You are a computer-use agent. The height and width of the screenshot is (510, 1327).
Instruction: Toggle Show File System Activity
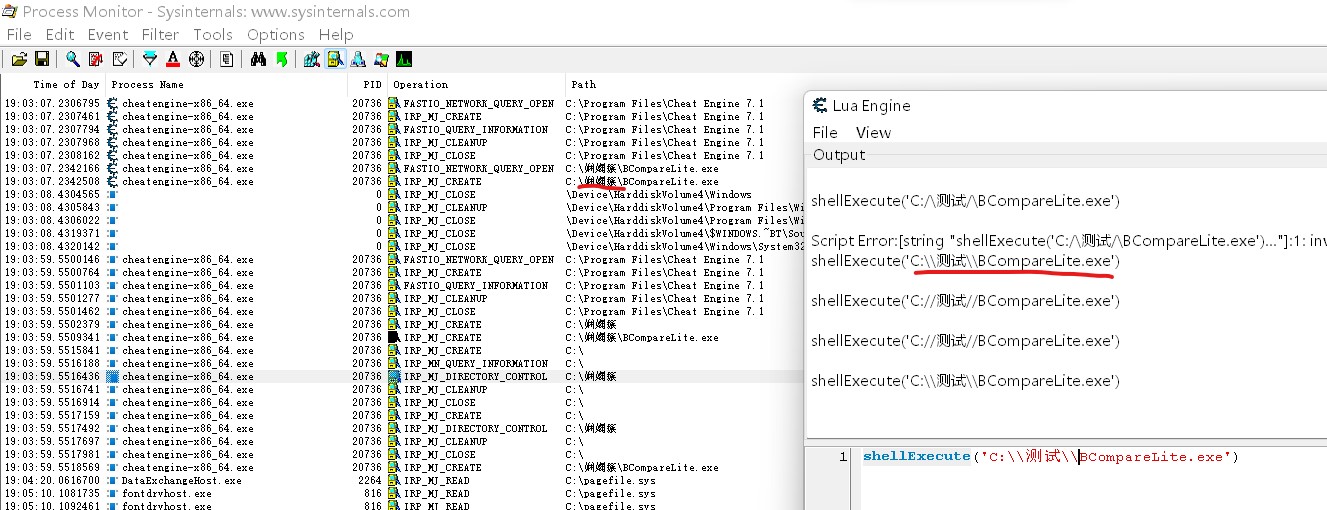click(x=334, y=59)
